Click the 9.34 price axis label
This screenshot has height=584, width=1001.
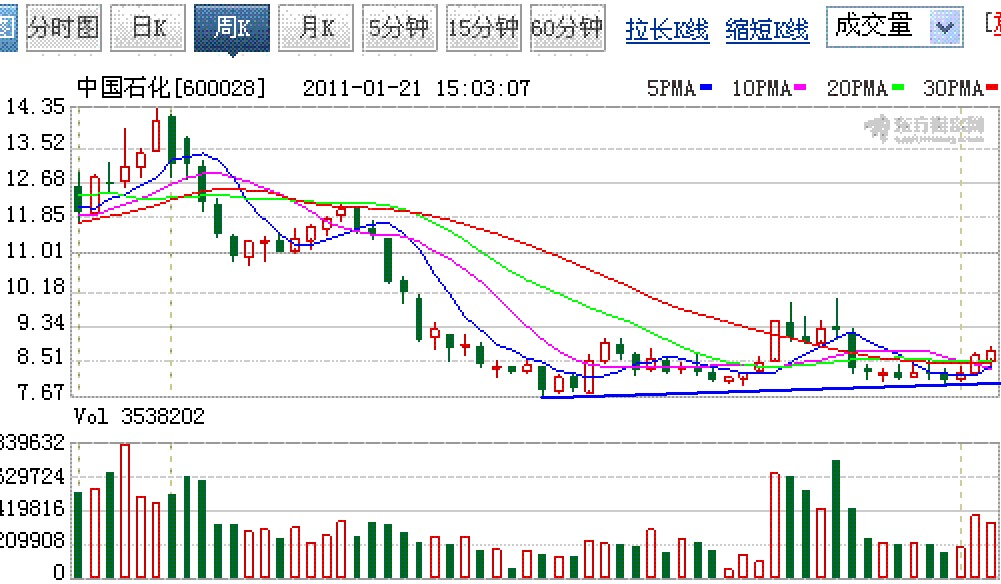tap(41, 322)
